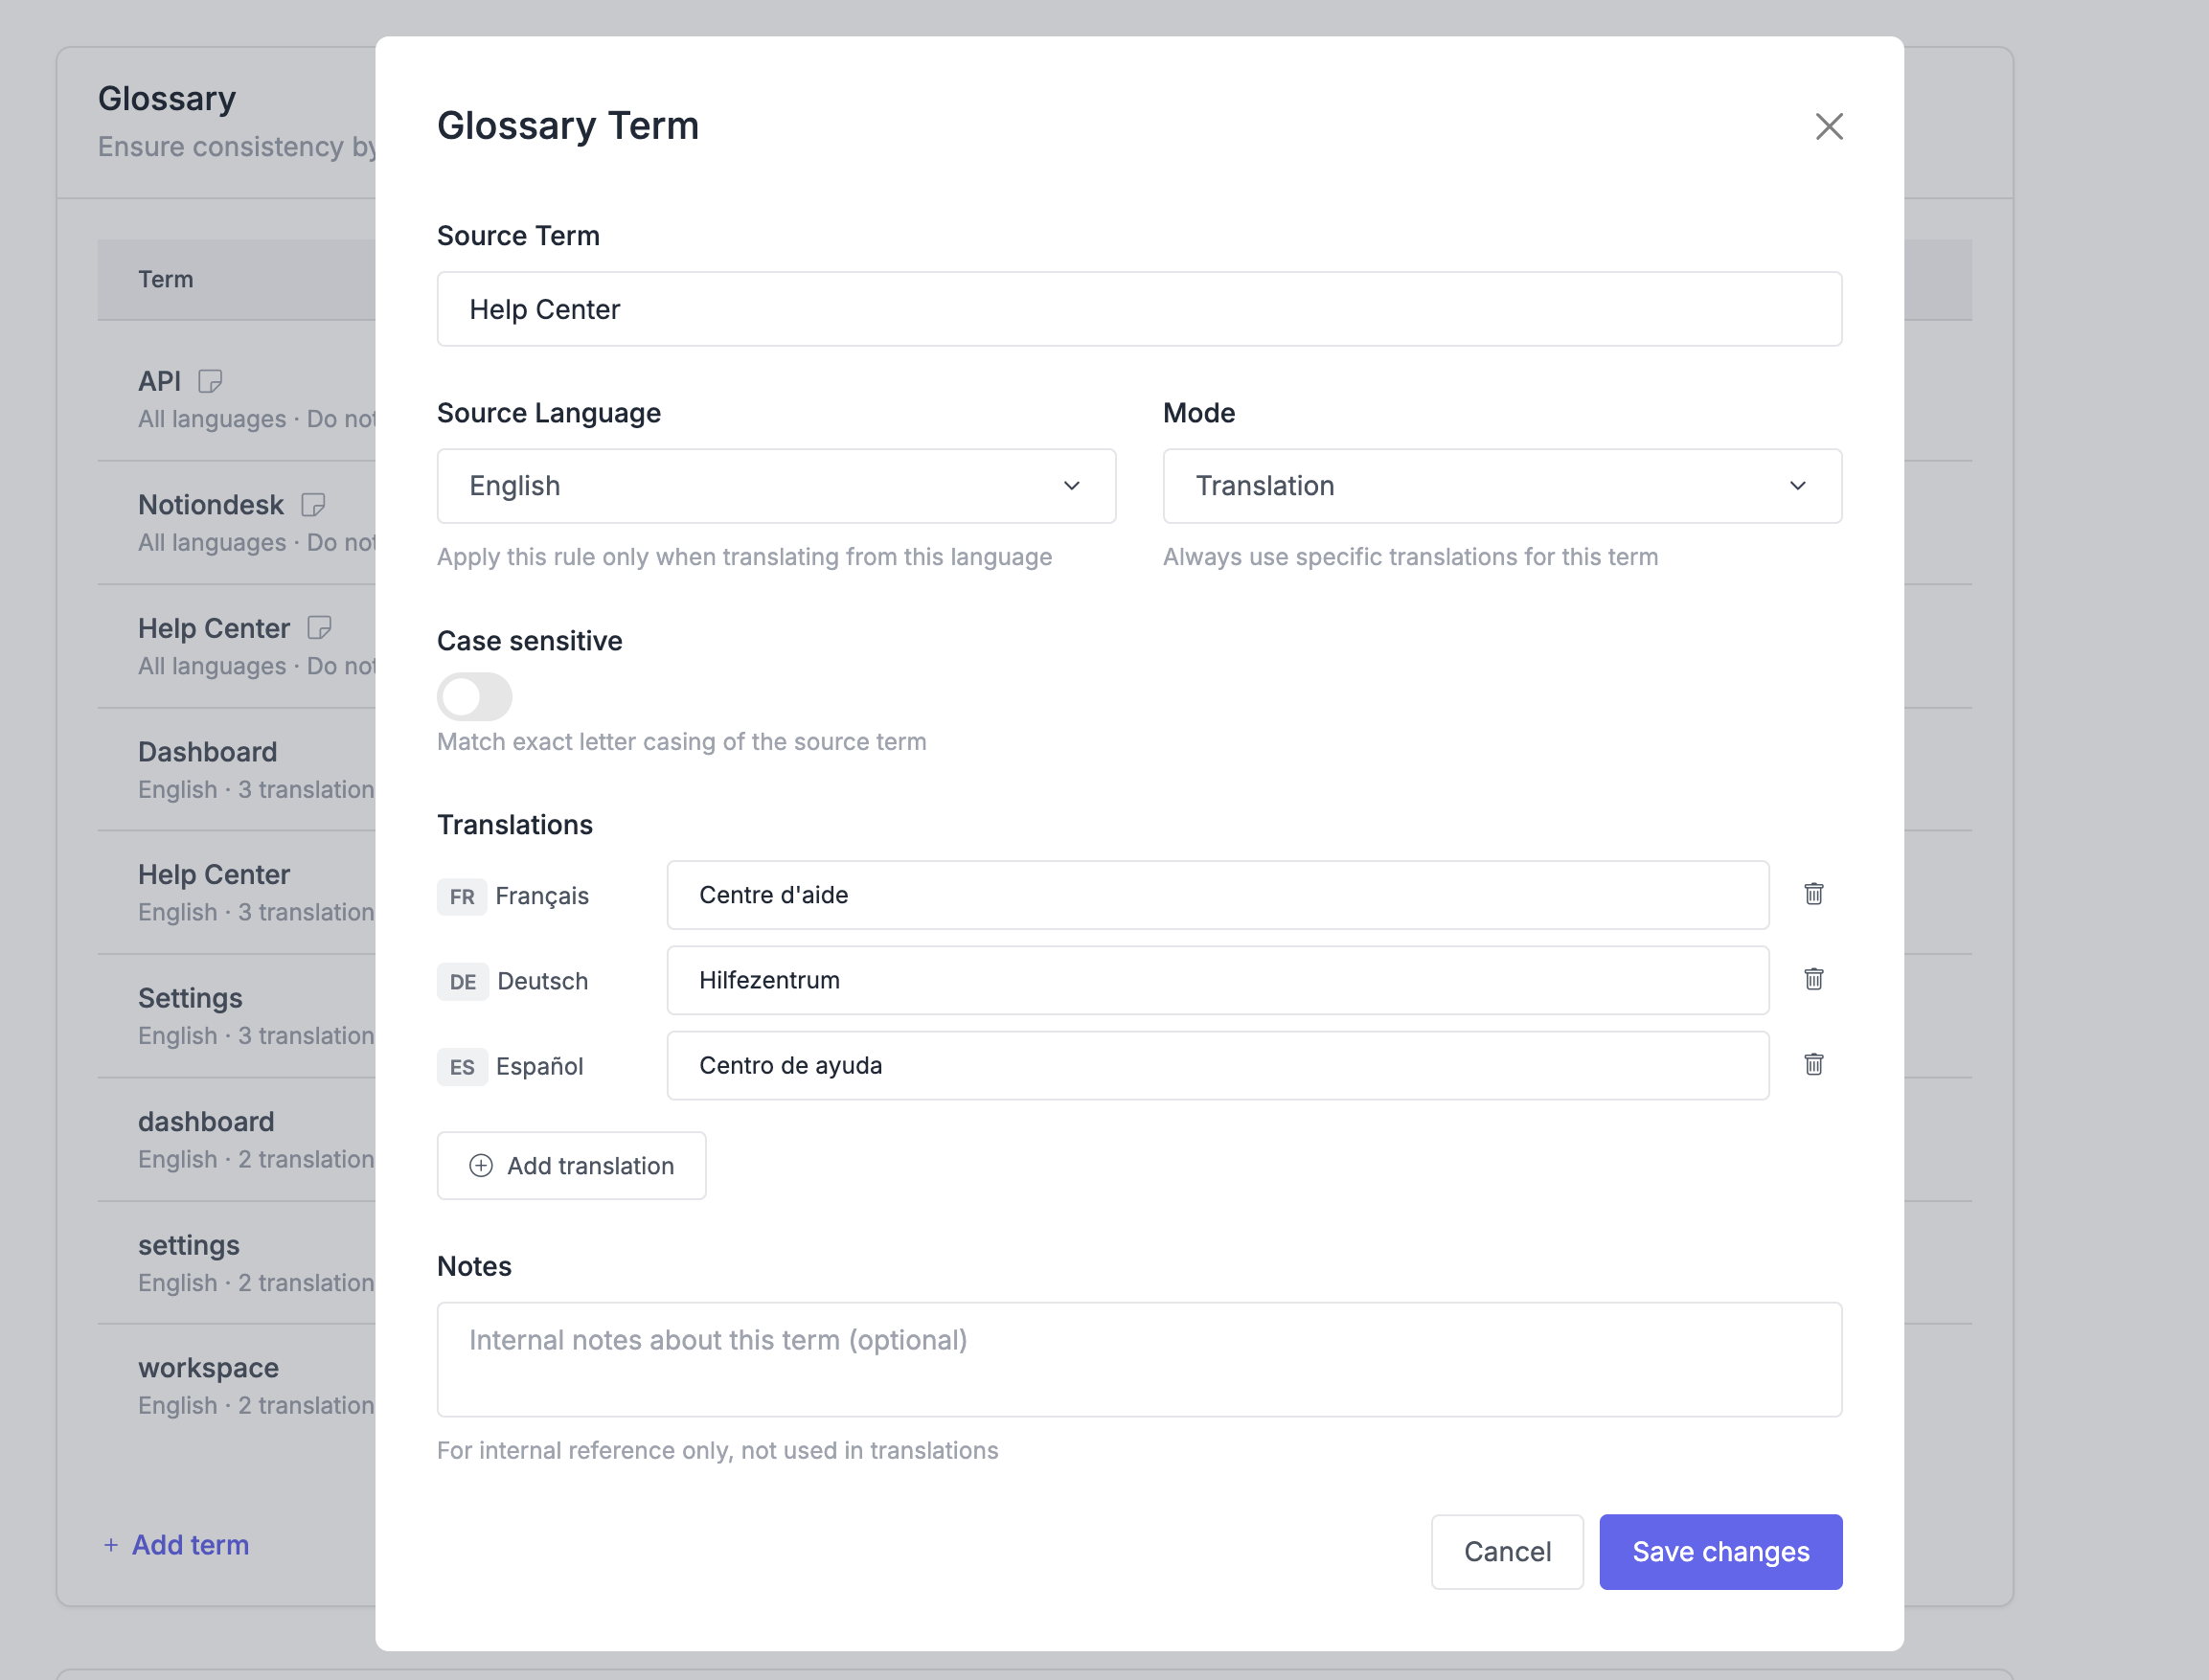Edit the Hilfezentrum translation field
The width and height of the screenshot is (2209, 1680).
point(1216,980)
